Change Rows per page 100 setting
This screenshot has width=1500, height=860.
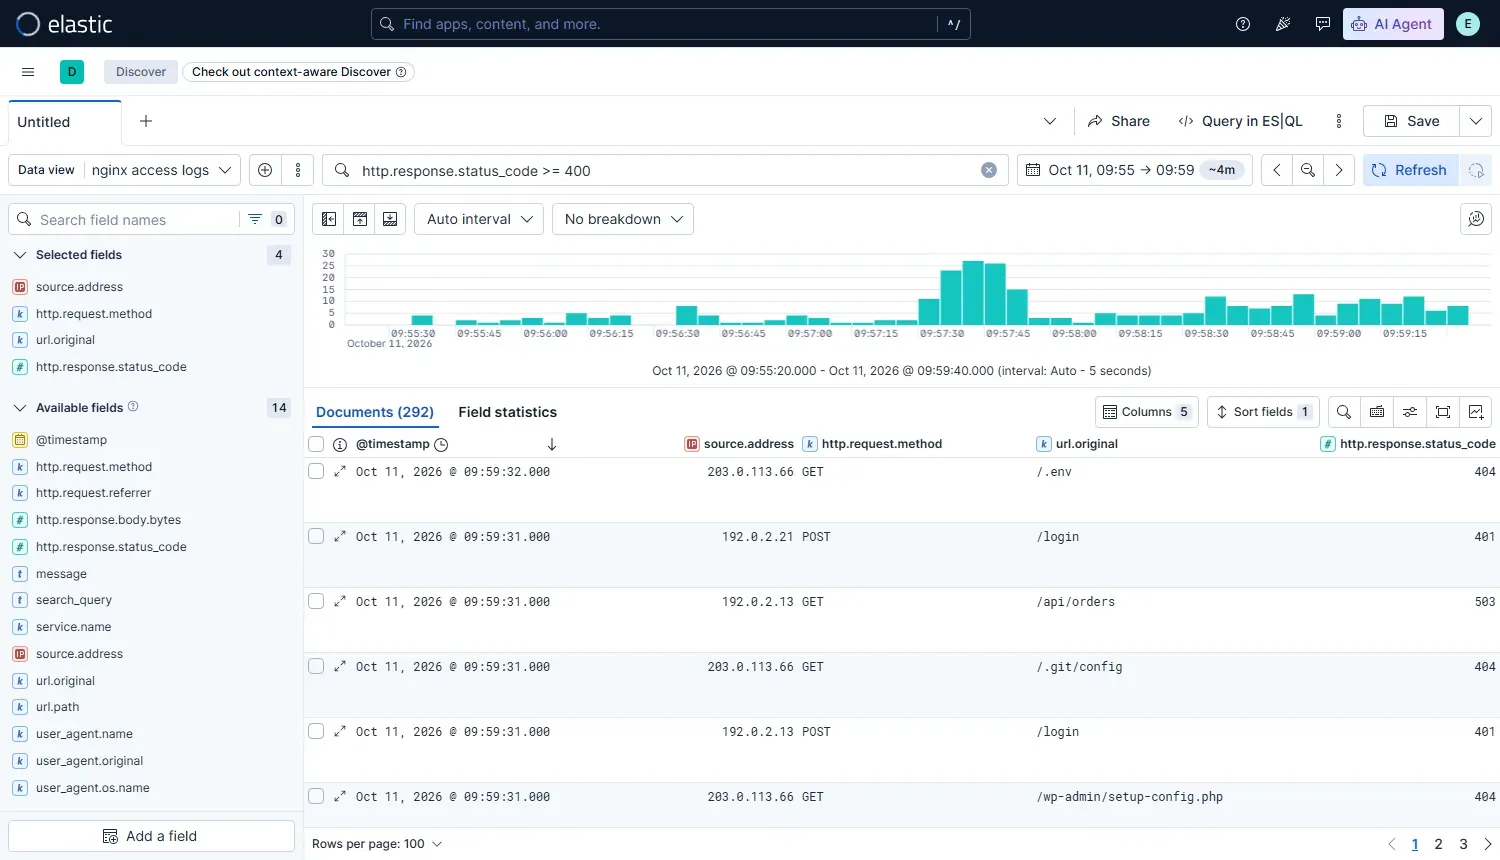point(377,844)
